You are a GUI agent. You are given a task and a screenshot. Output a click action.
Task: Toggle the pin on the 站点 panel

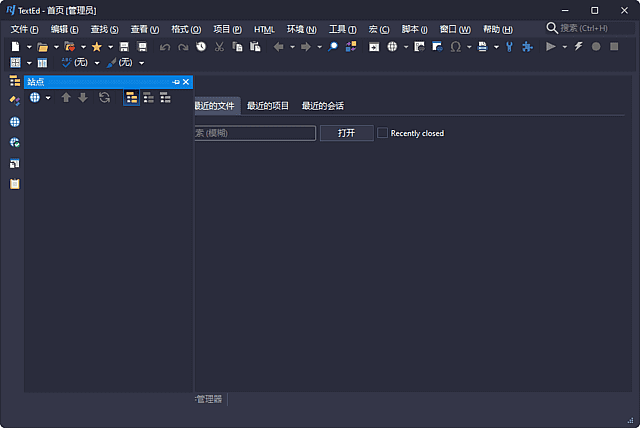pyautogui.click(x=175, y=82)
